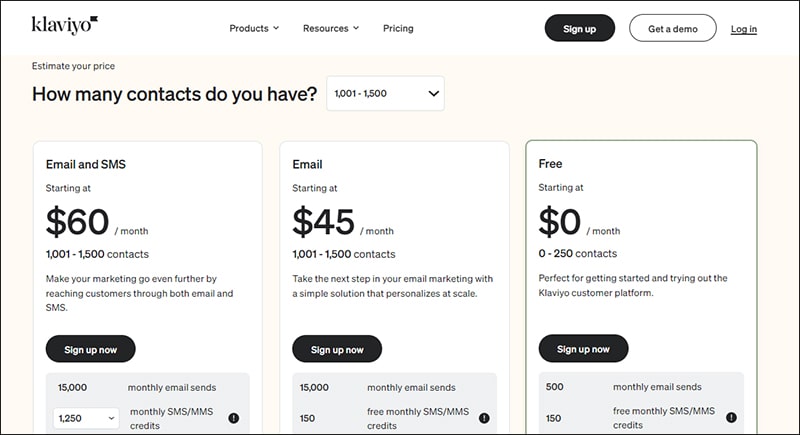Open the 1,250 SMS/MMS credits dropdown
The width and height of the screenshot is (800, 435).
(86, 418)
